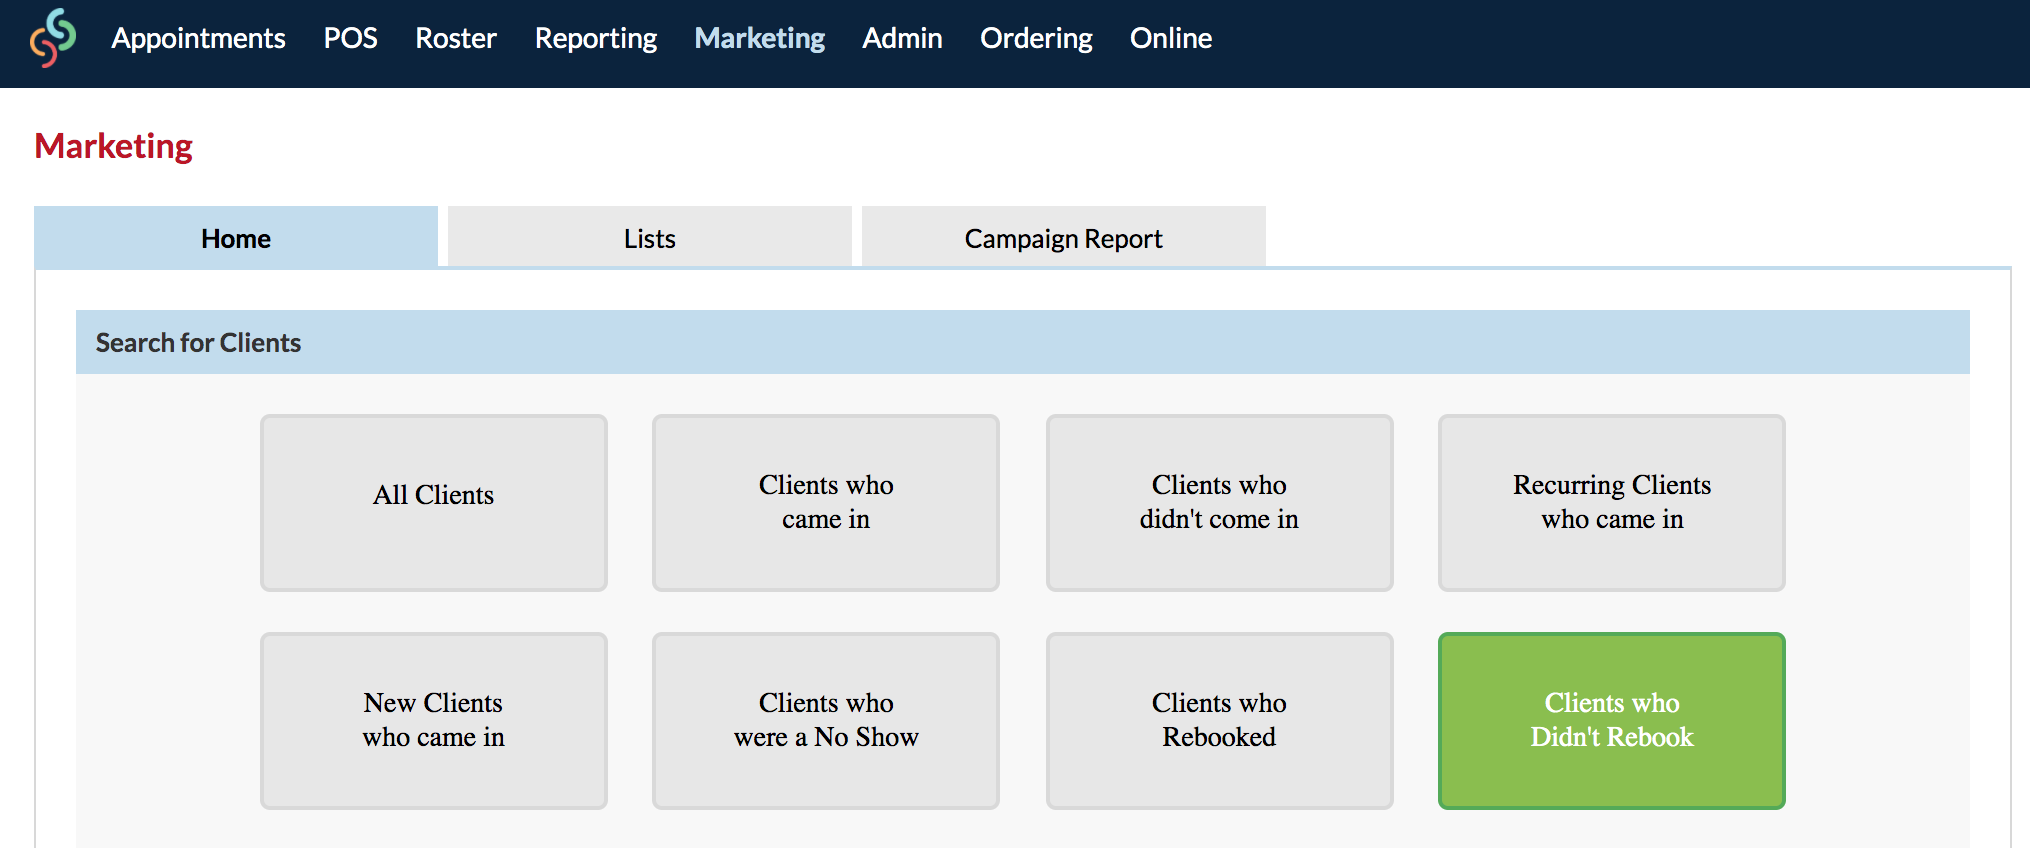2030x848 pixels.
Task: Go to the Roster section
Action: 456,38
